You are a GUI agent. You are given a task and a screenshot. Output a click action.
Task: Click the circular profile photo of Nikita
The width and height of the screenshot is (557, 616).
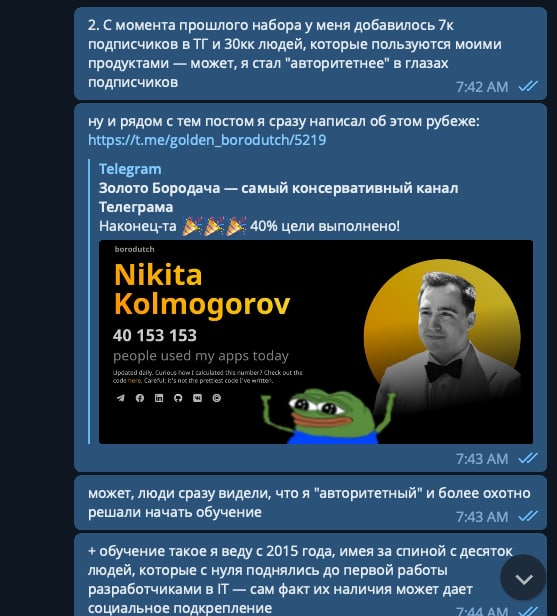(x=442, y=338)
